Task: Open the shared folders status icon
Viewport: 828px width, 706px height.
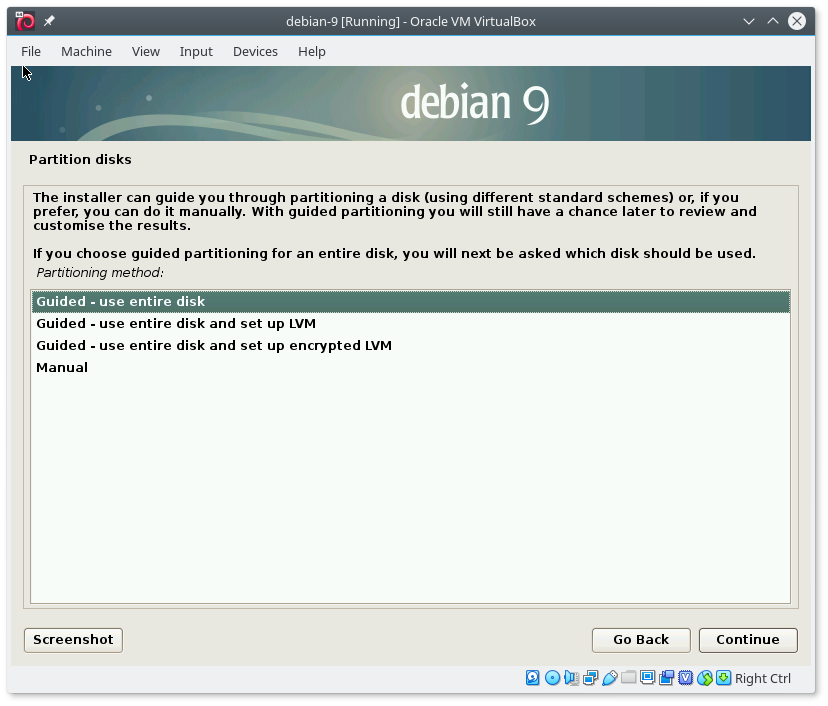Action: click(x=628, y=678)
